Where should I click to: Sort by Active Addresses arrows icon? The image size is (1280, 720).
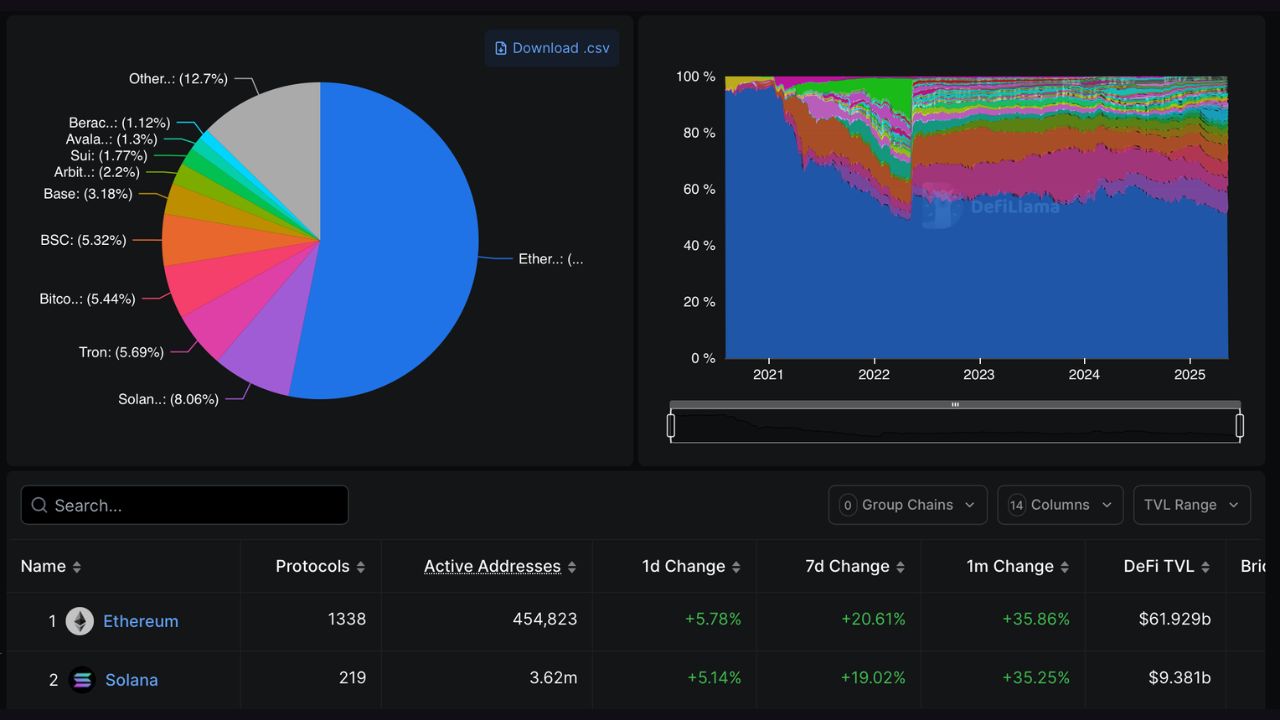572,567
